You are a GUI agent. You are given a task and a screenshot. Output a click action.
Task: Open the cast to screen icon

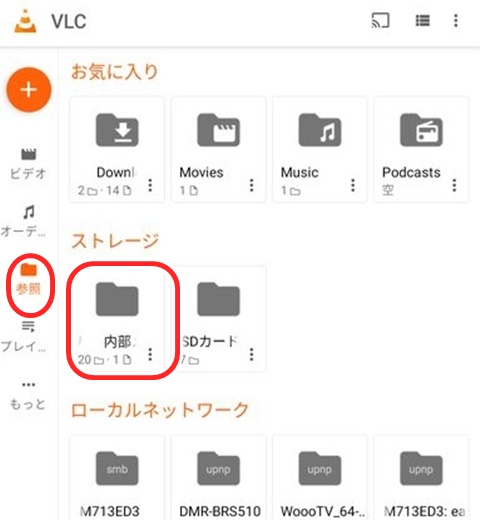[x=380, y=20]
